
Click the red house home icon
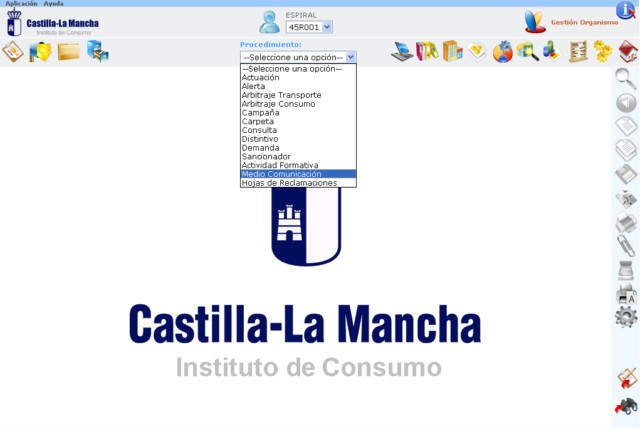[x=628, y=51]
